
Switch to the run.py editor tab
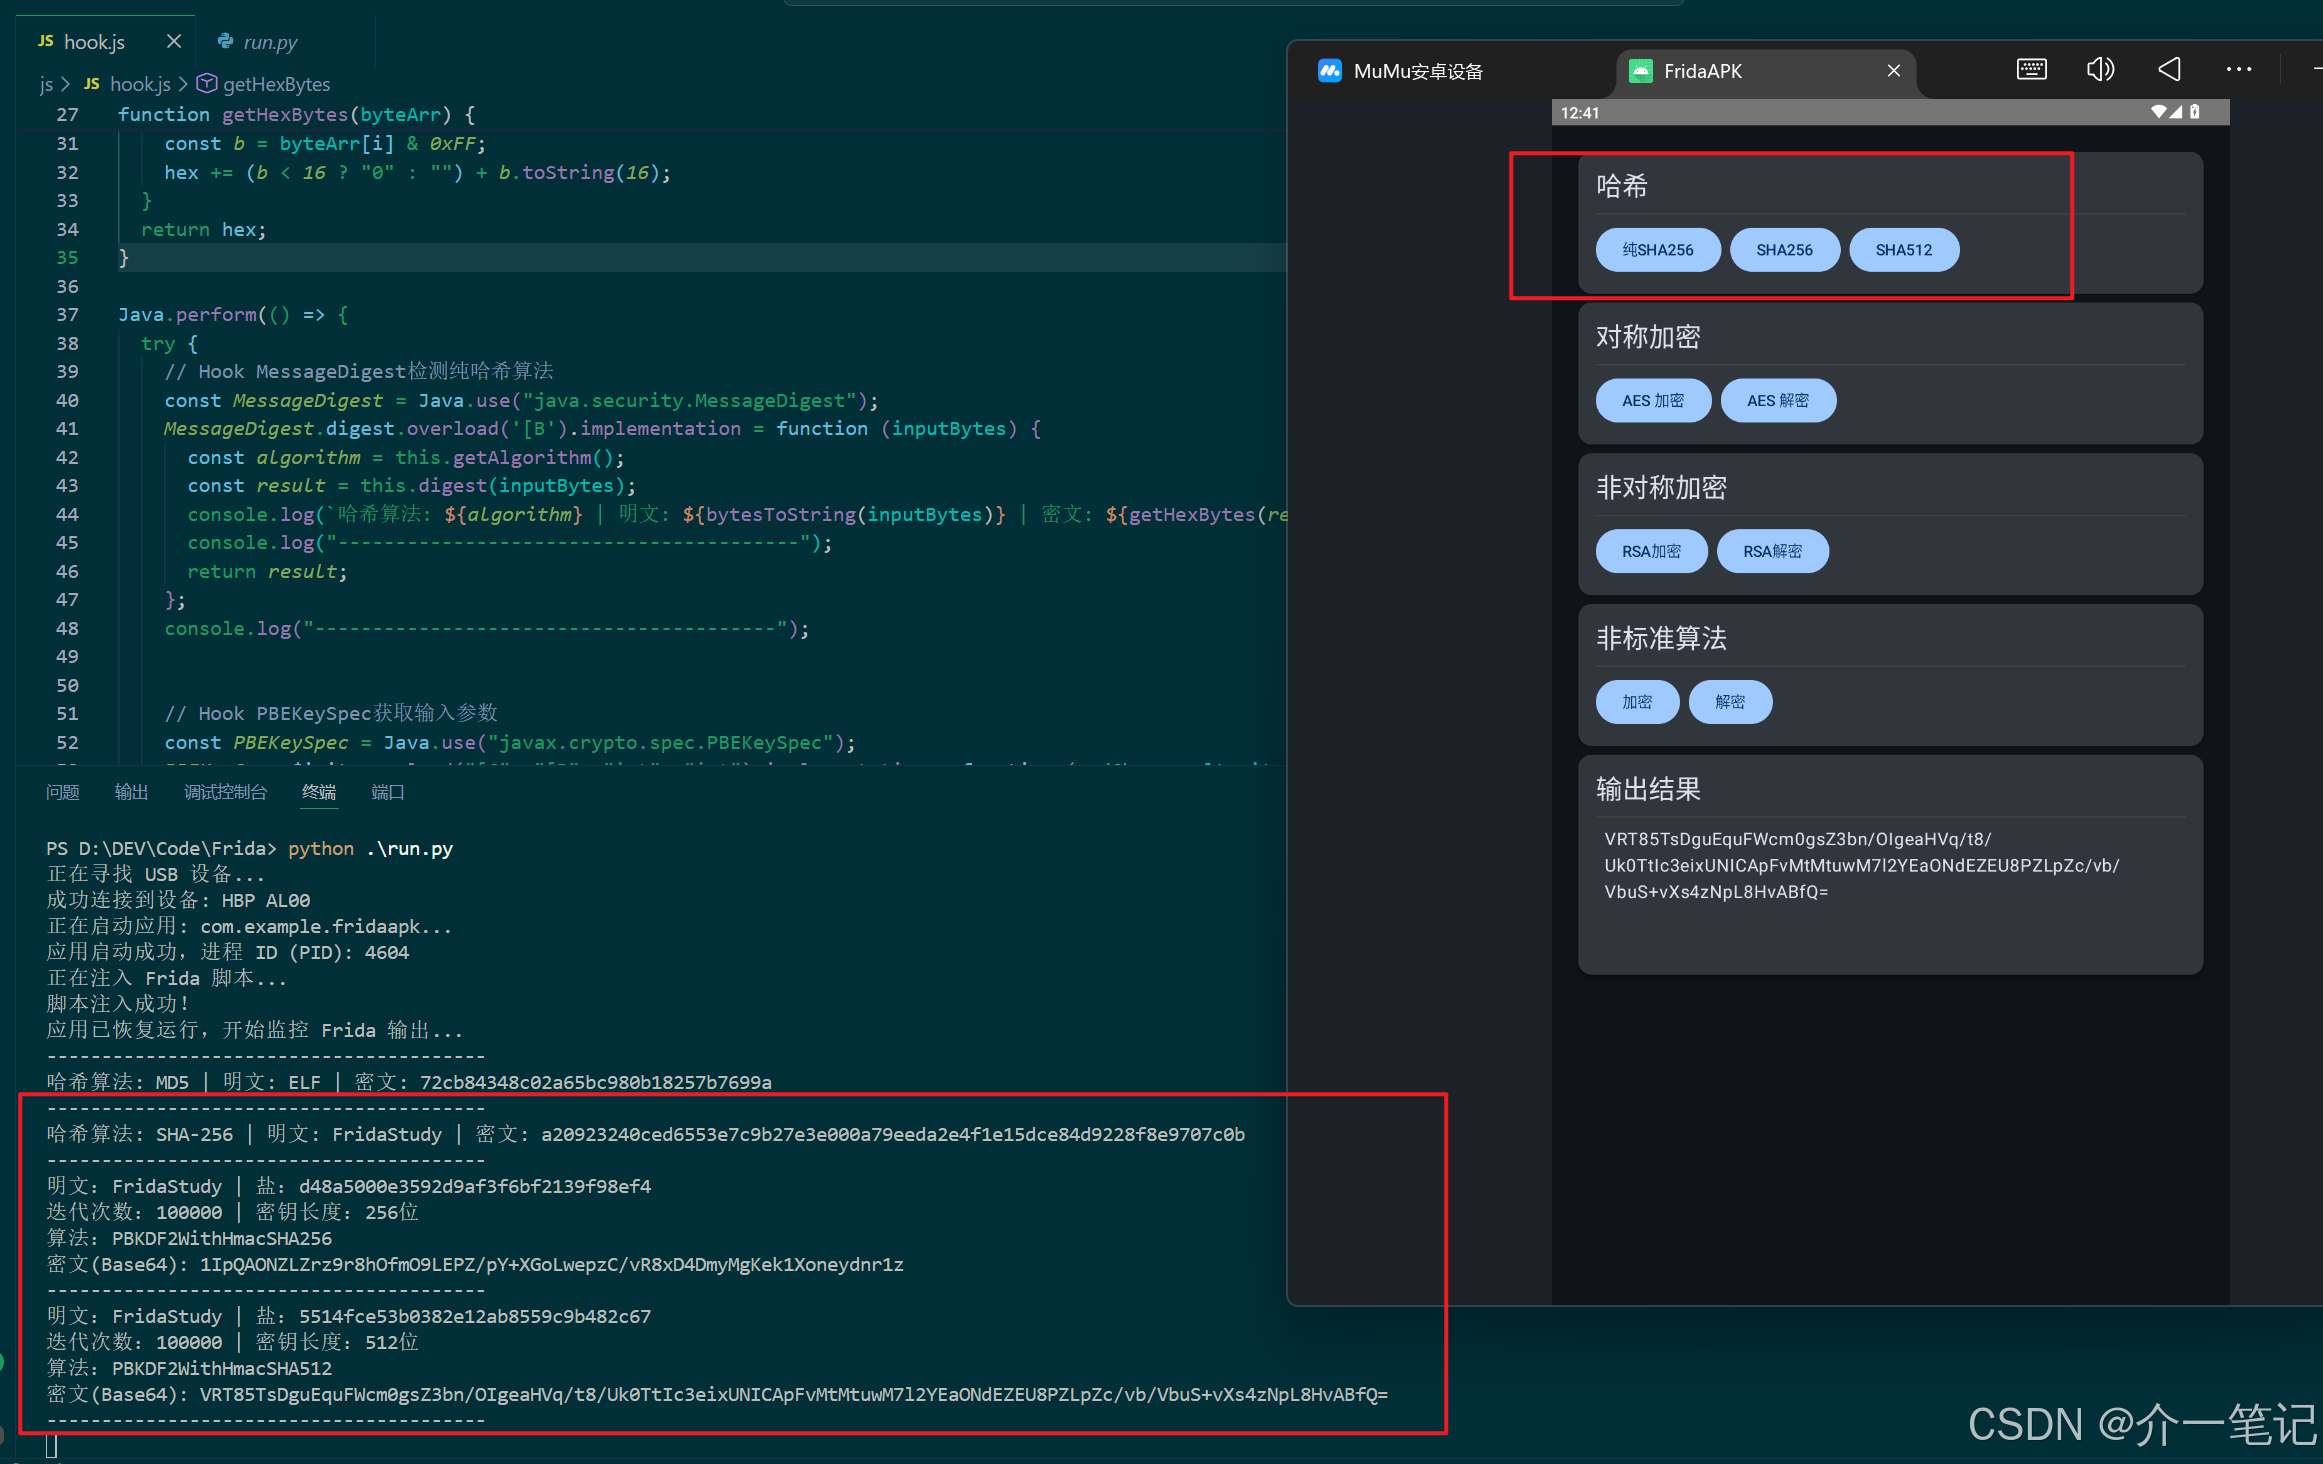[x=270, y=42]
